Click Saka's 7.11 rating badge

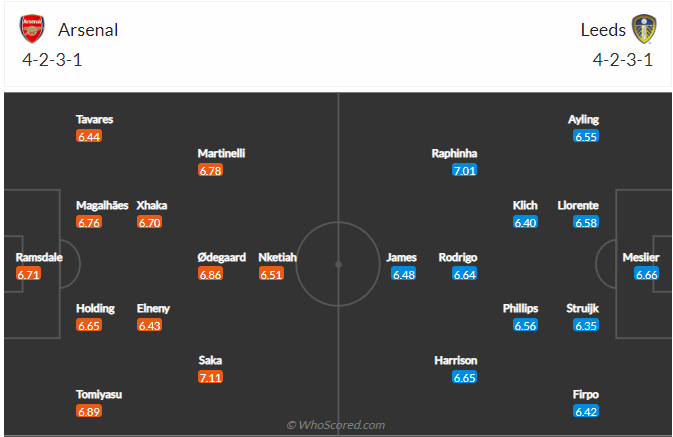[210, 377]
